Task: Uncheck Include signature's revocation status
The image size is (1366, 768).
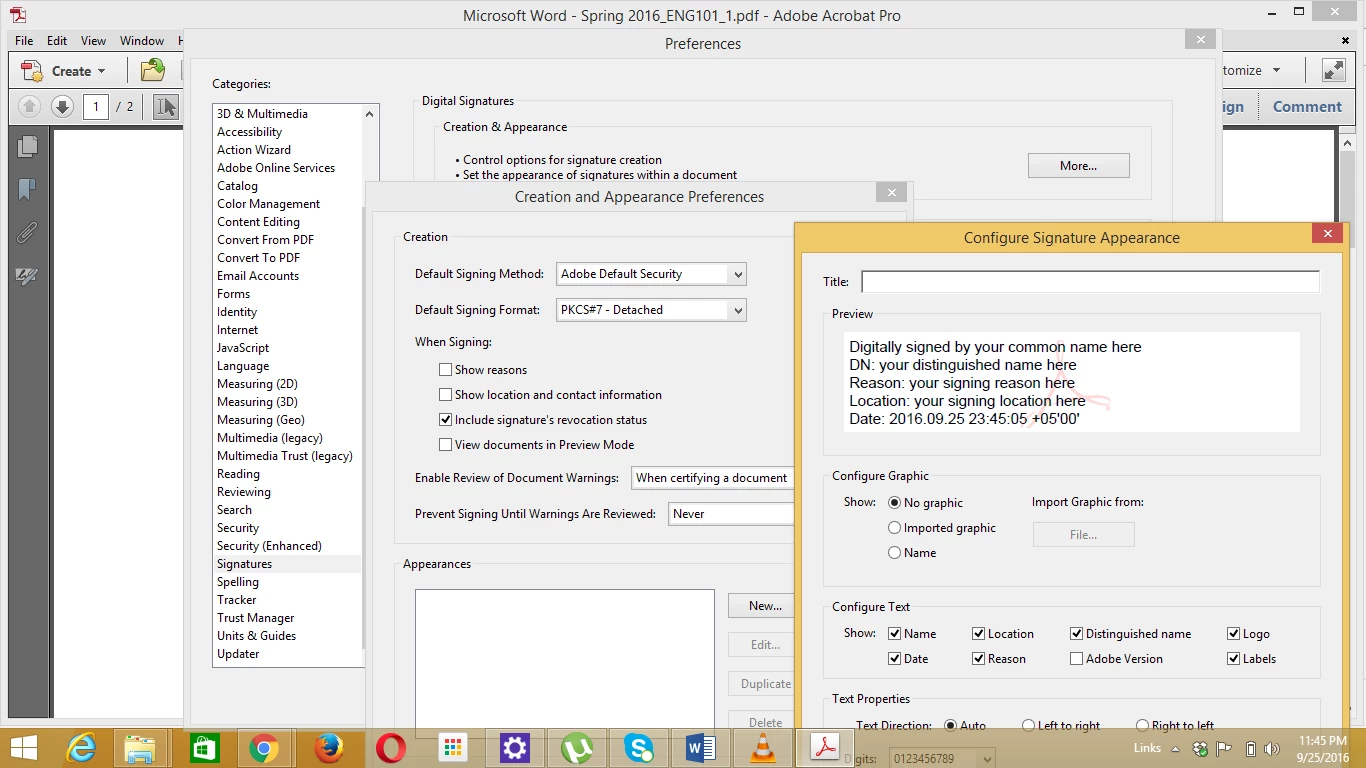Action: tap(446, 420)
